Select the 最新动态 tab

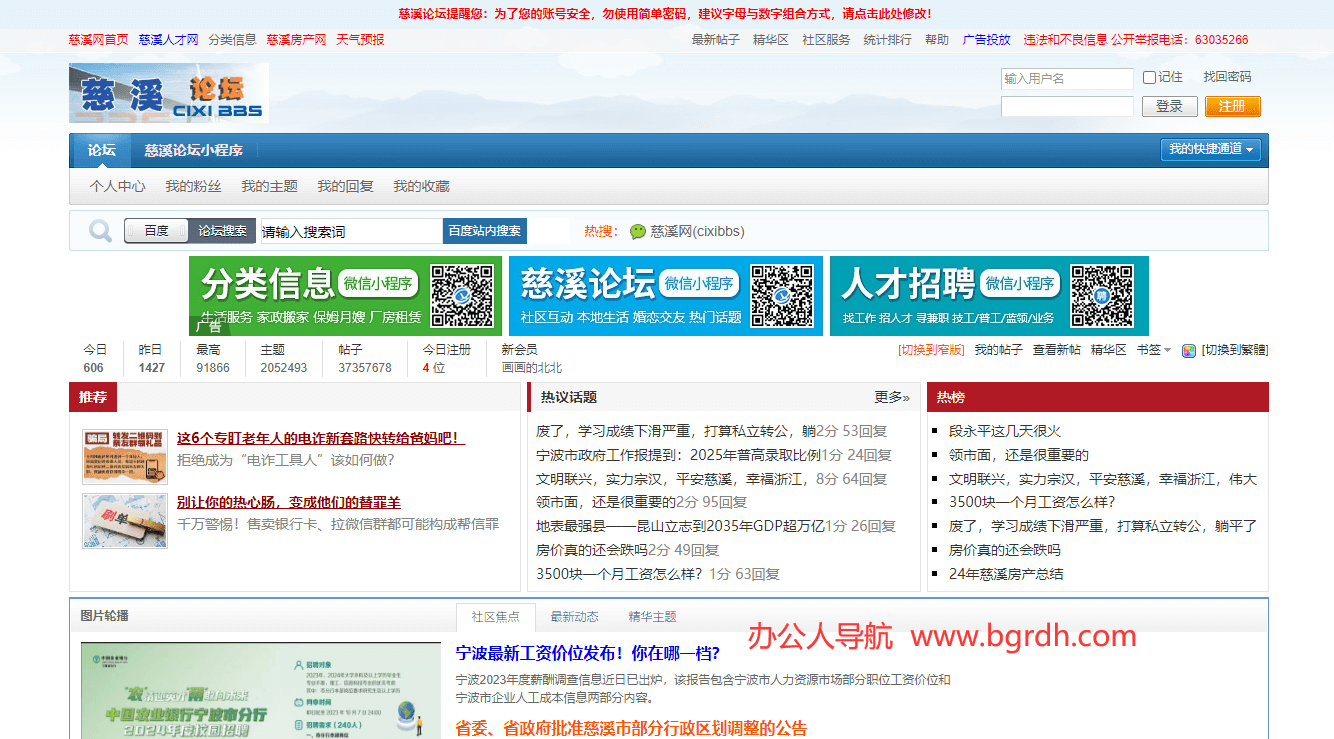(x=574, y=617)
